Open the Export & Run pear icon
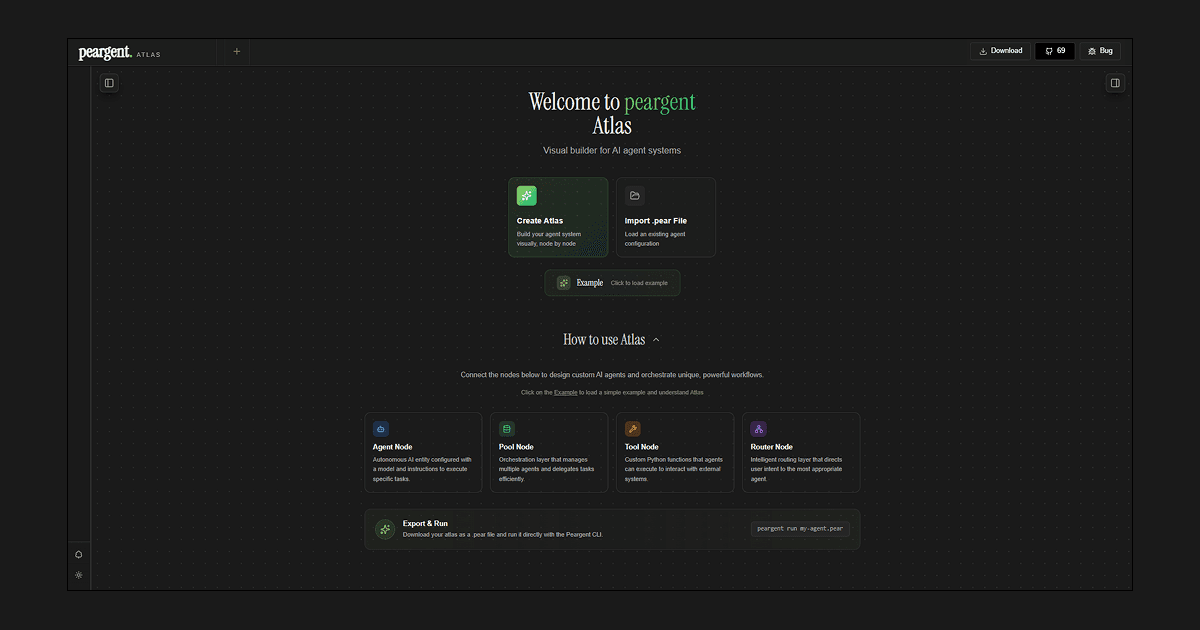The width and height of the screenshot is (1200, 630). click(x=385, y=529)
